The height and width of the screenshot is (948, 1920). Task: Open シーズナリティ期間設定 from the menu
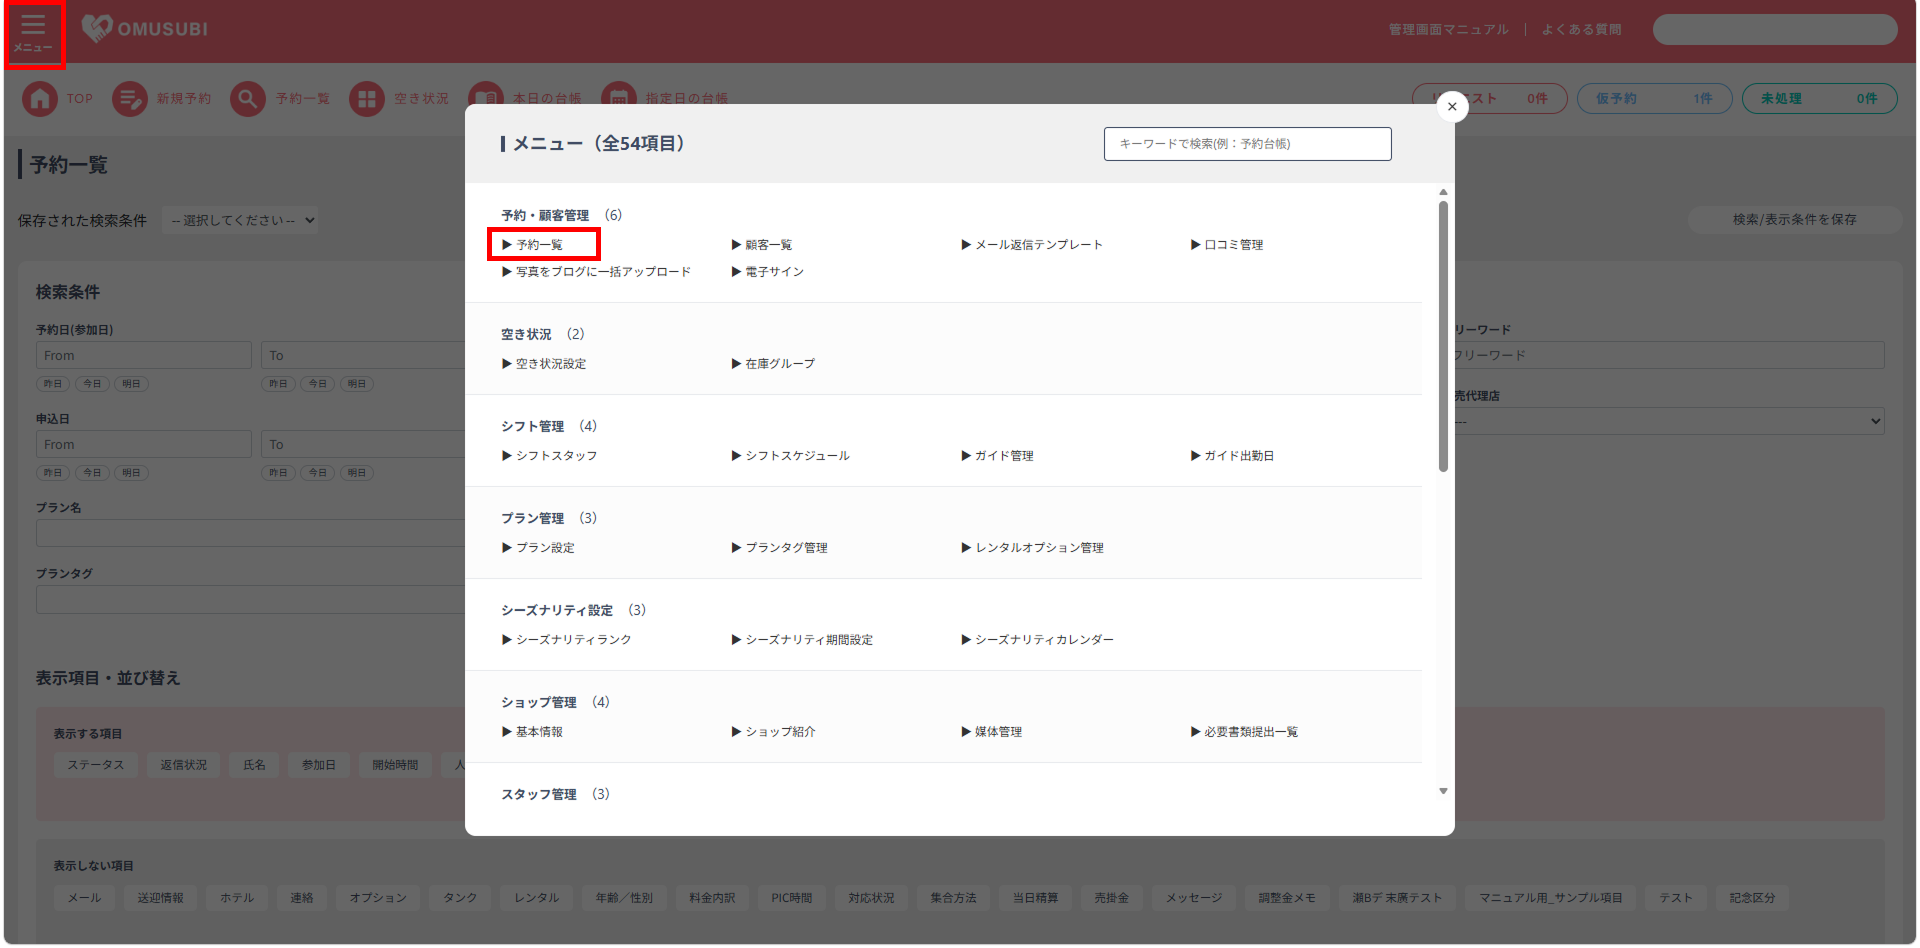coord(802,640)
